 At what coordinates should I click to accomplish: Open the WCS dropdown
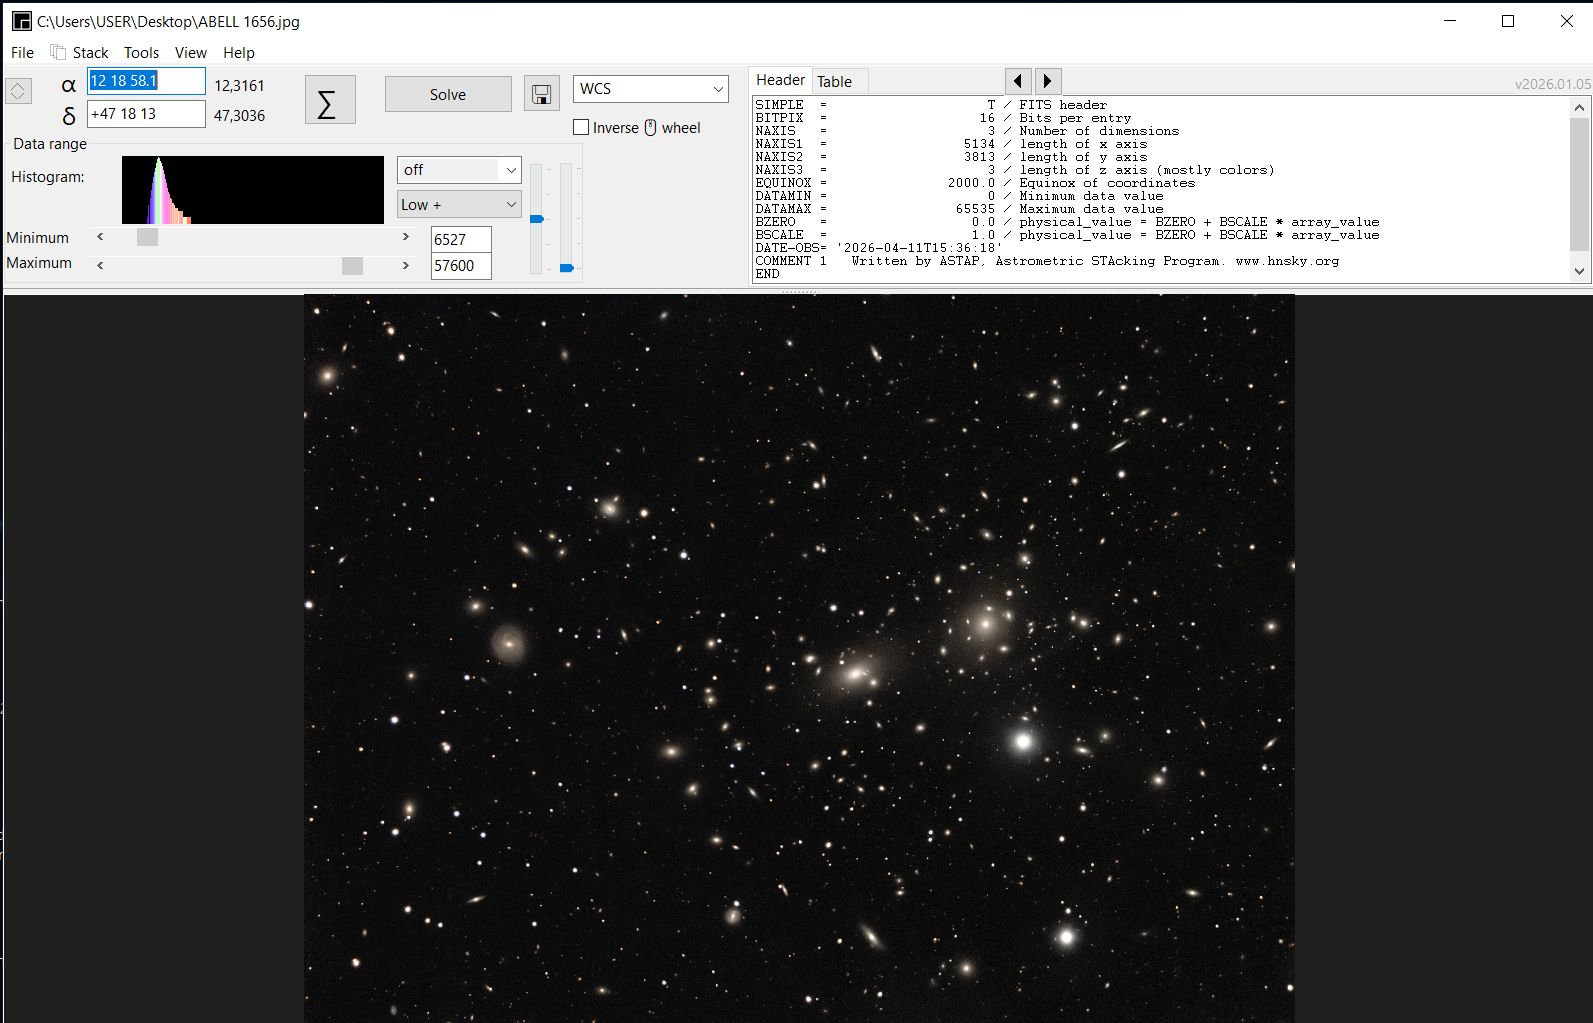(x=651, y=89)
